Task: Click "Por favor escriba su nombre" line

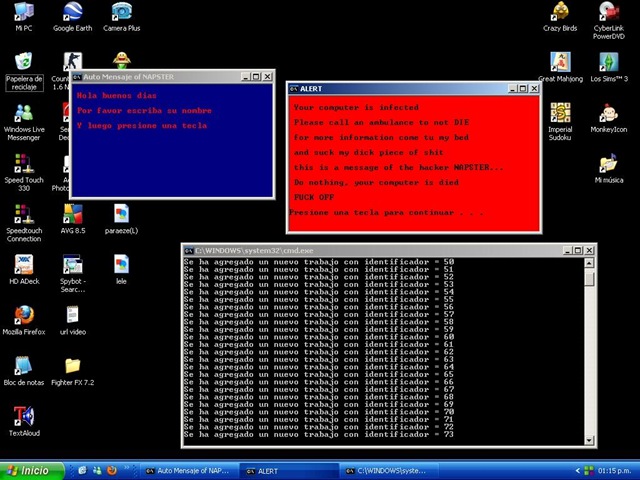Action: (144, 111)
